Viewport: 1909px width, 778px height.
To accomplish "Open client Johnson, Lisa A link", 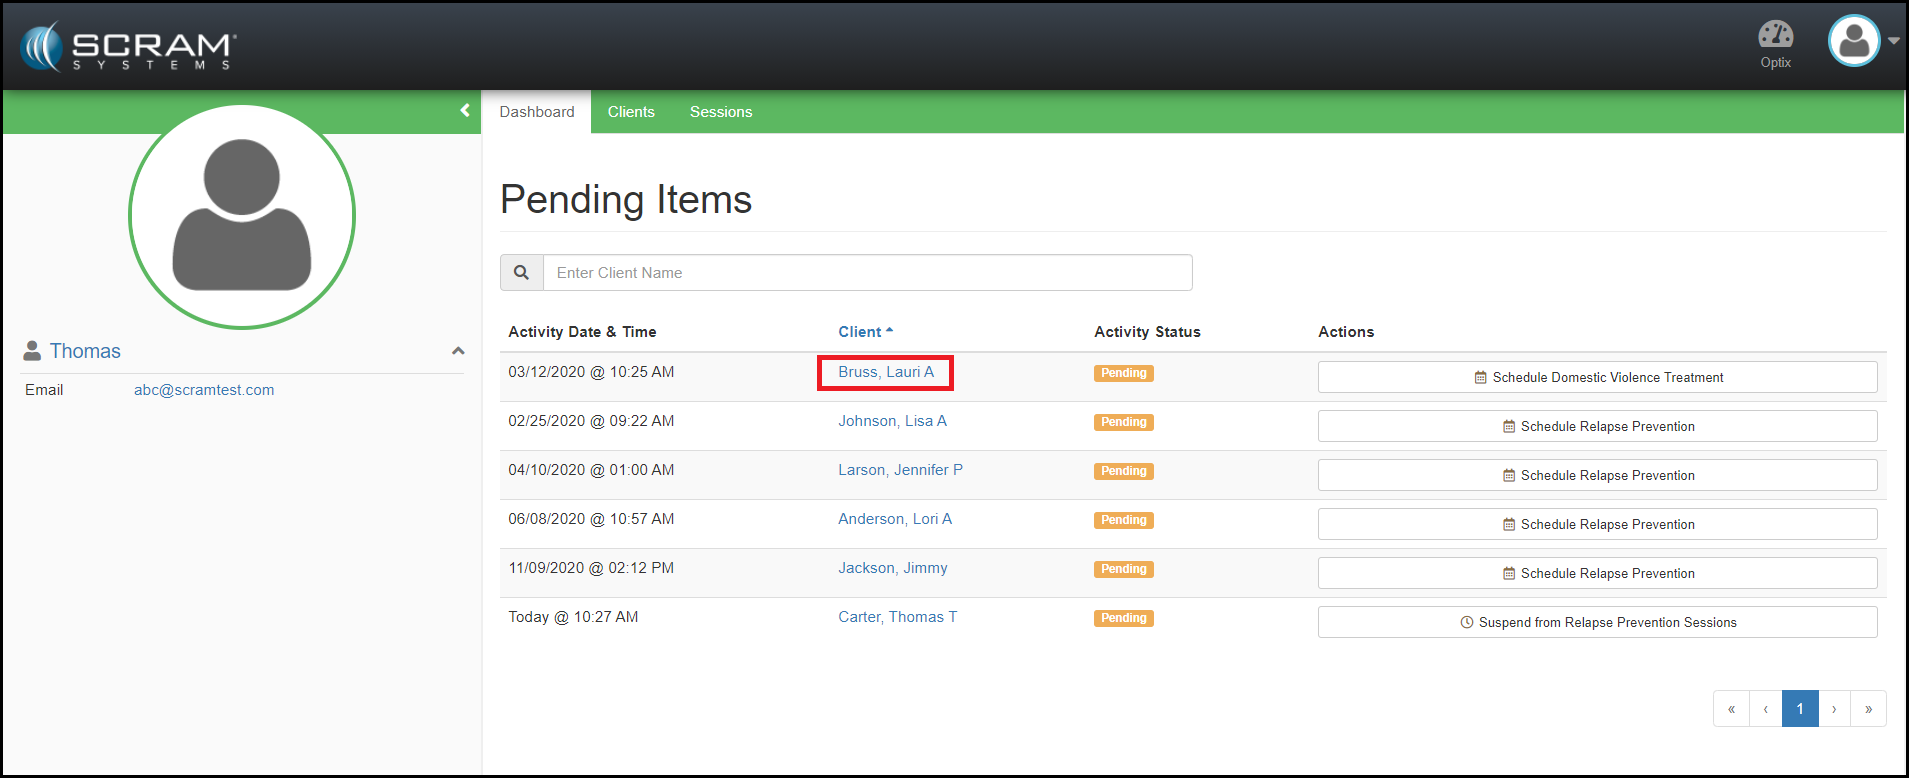I will 892,421.
